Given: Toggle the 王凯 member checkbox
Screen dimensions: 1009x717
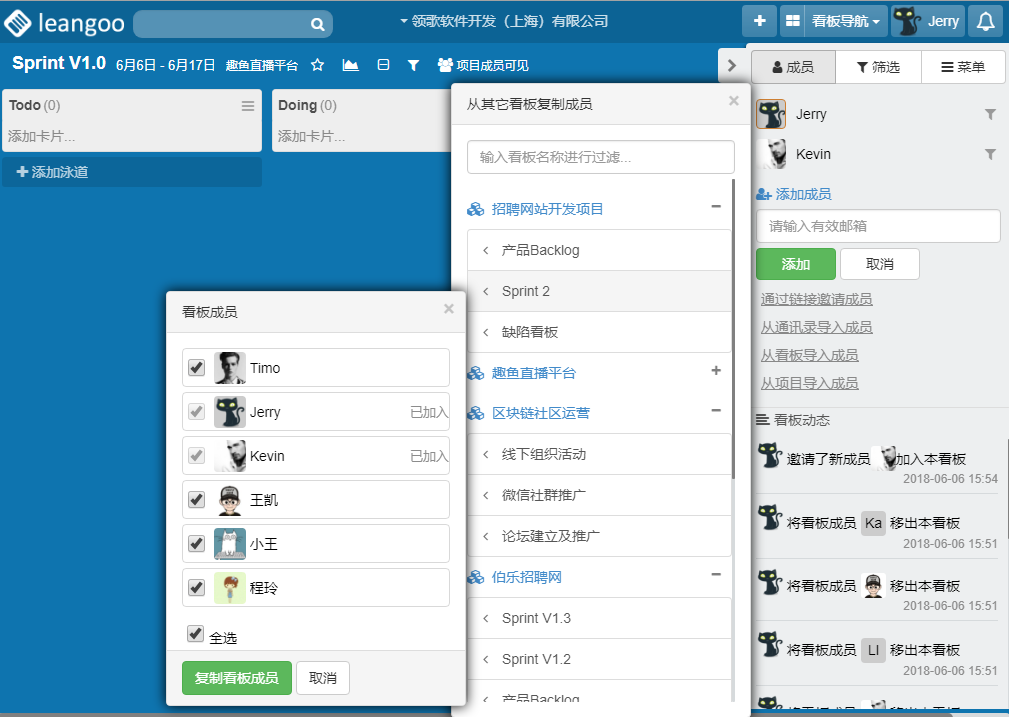Looking at the screenshot, I should 197,500.
